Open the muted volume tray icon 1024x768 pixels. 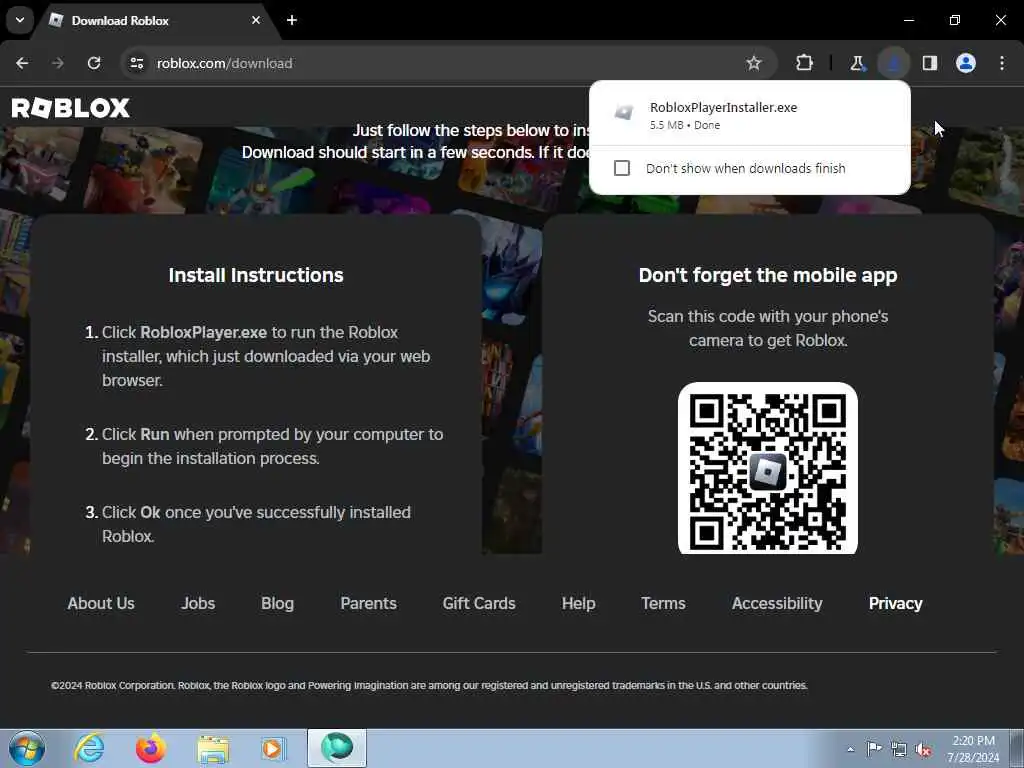(923, 749)
